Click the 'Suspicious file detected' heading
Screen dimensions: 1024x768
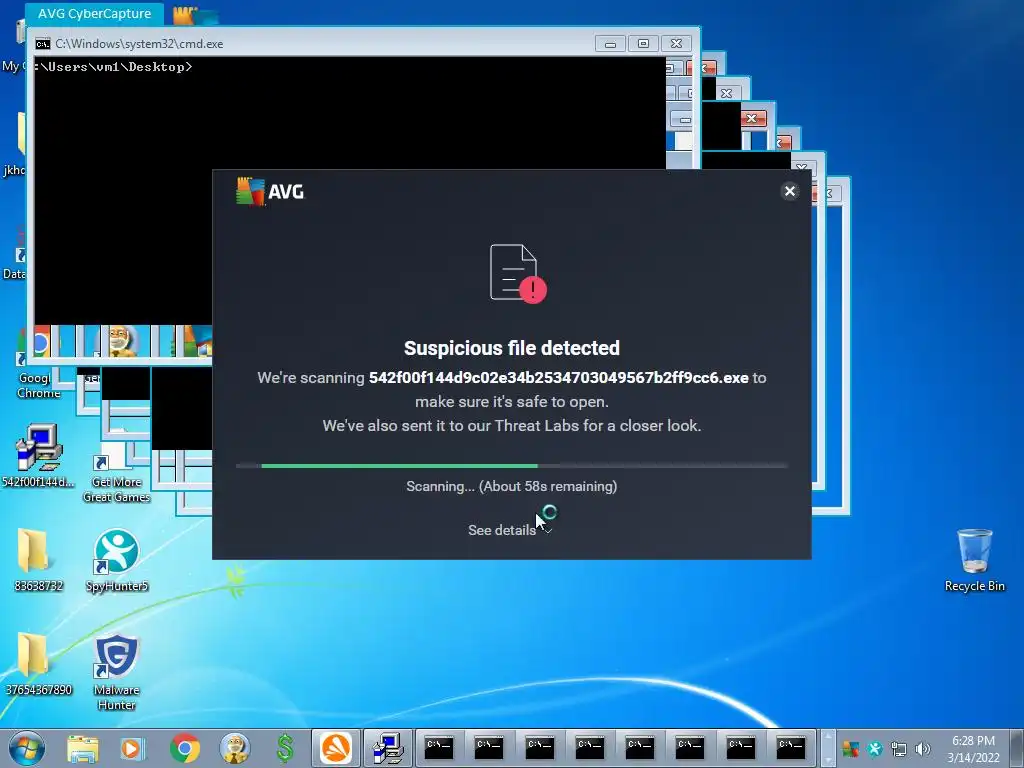tap(511, 348)
